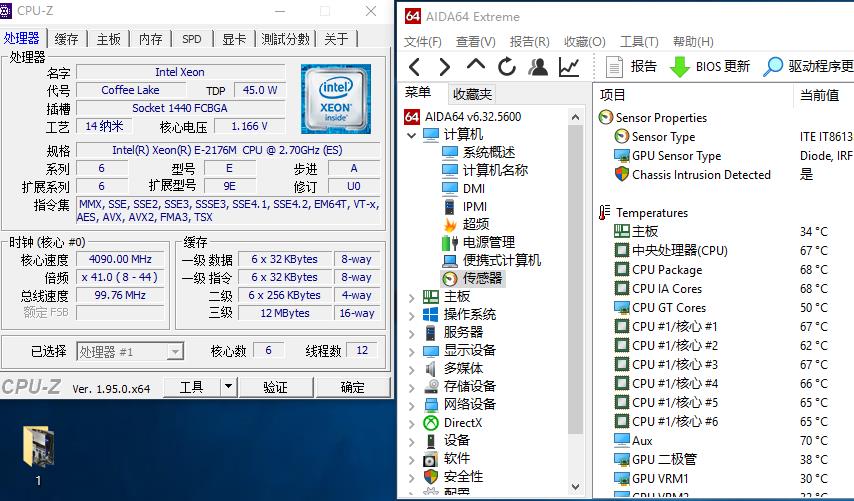854x501 pixels.
Task: Open the 工具 dropdown arrow in CPU-Z
Action: pyautogui.click(x=229, y=387)
